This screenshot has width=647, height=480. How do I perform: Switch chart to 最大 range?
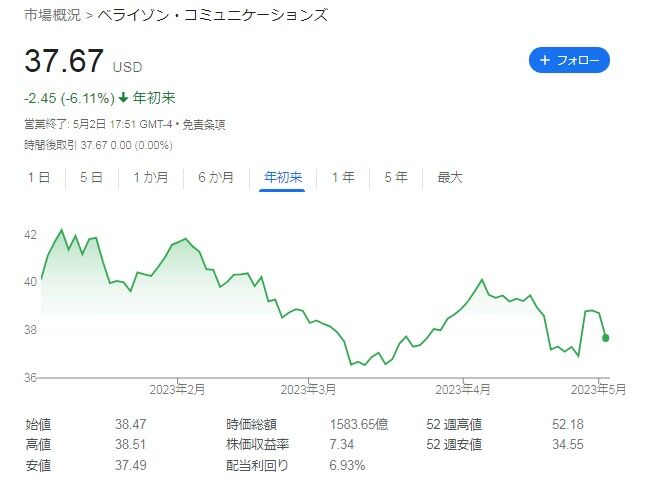pyautogui.click(x=450, y=177)
